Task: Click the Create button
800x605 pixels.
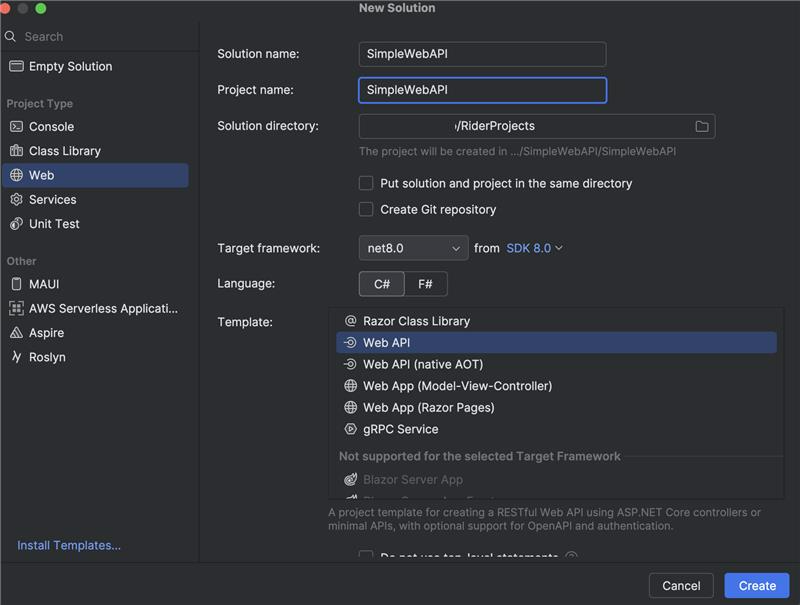Action: tap(757, 586)
